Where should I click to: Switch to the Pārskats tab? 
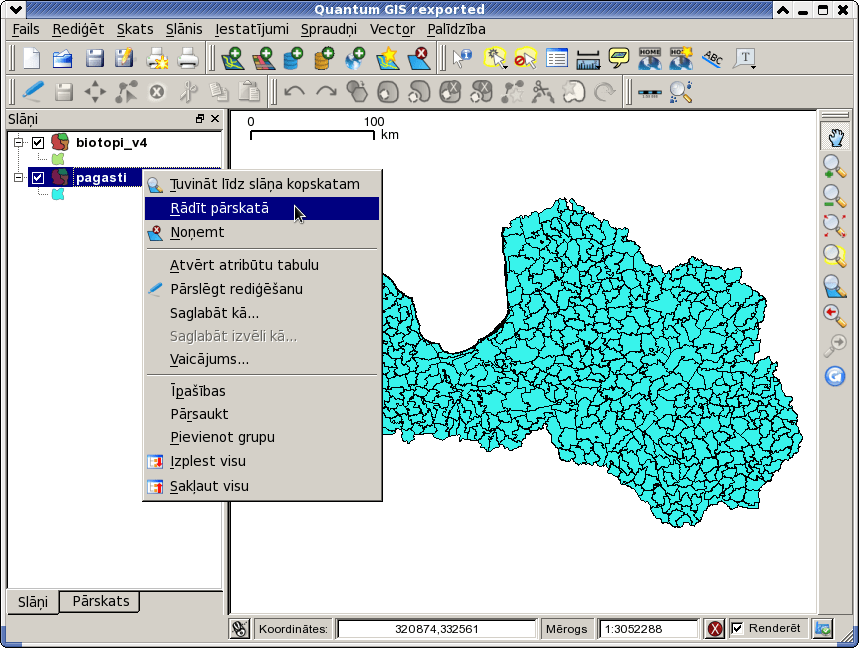[101, 601]
